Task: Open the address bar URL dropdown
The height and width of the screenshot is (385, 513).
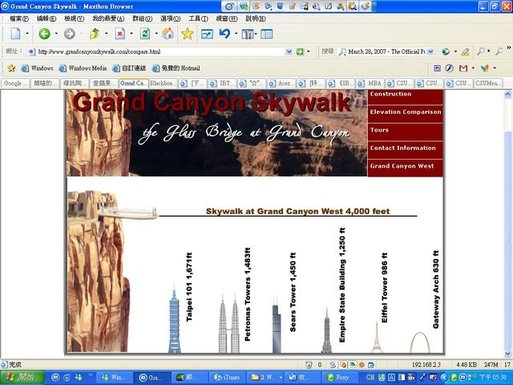Action: tap(289, 52)
